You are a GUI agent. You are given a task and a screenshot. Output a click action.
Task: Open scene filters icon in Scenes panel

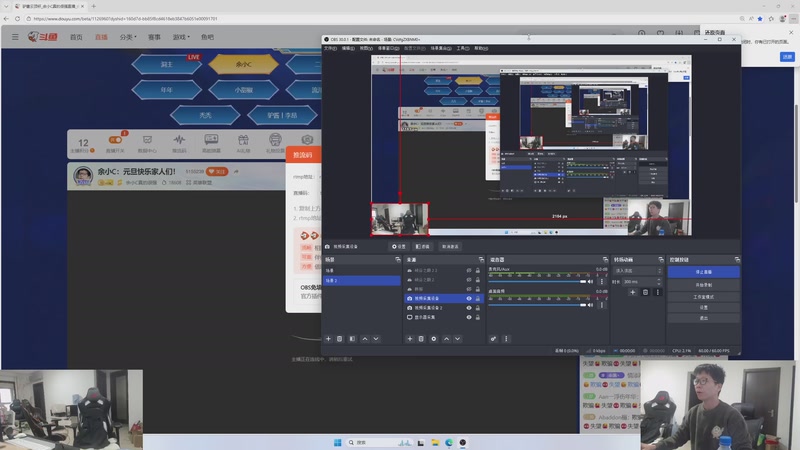(x=352, y=339)
